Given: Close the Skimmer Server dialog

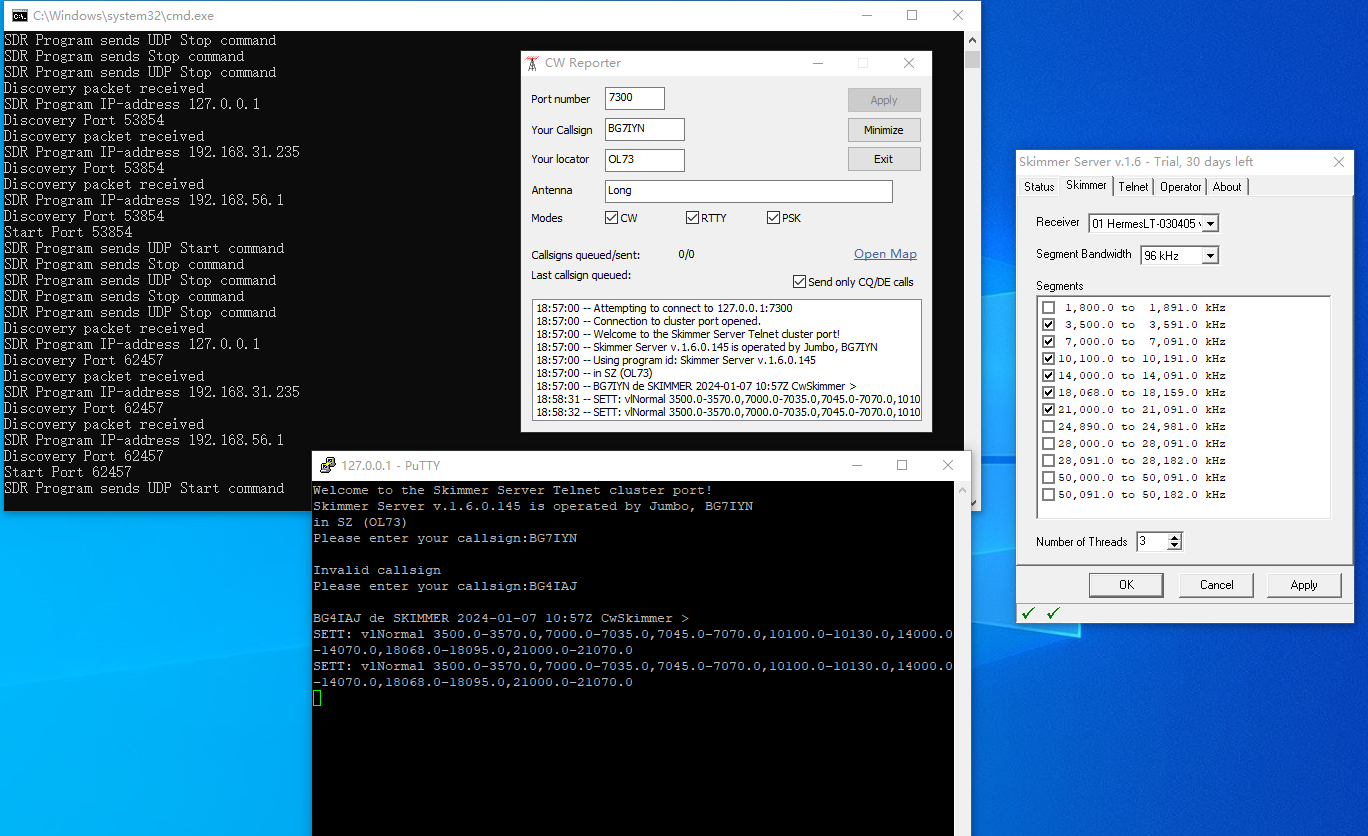Looking at the screenshot, I should (1339, 162).
